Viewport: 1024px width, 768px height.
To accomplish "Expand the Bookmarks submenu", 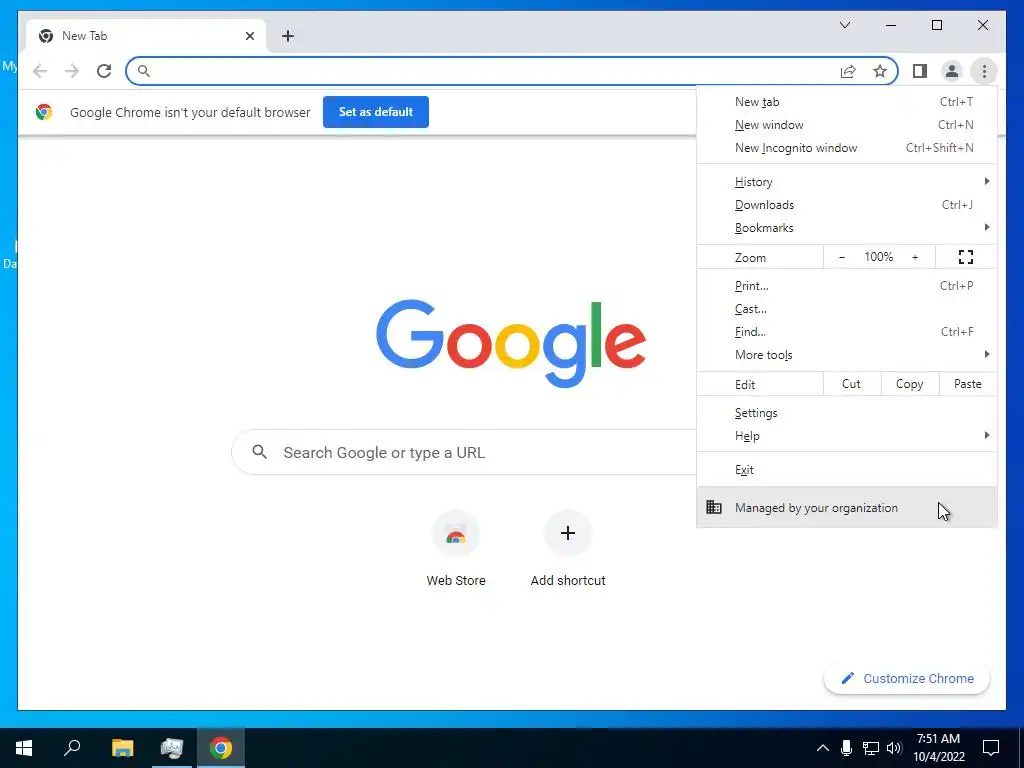I will pos(846,228).
